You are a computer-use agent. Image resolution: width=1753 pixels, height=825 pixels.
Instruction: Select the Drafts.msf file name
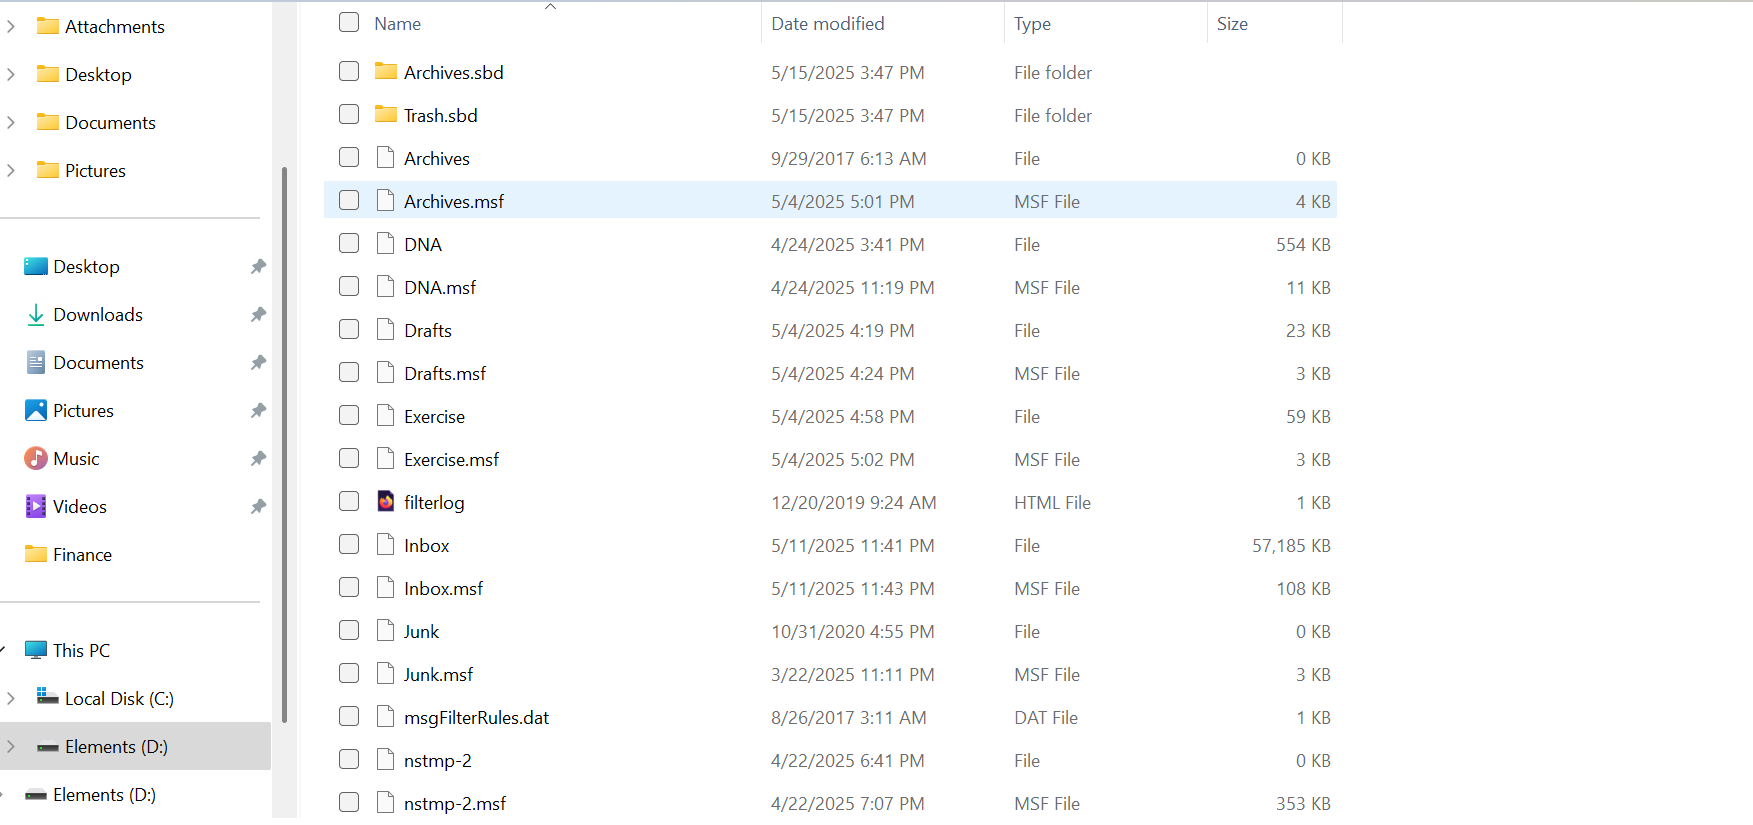tap(445, 373)
